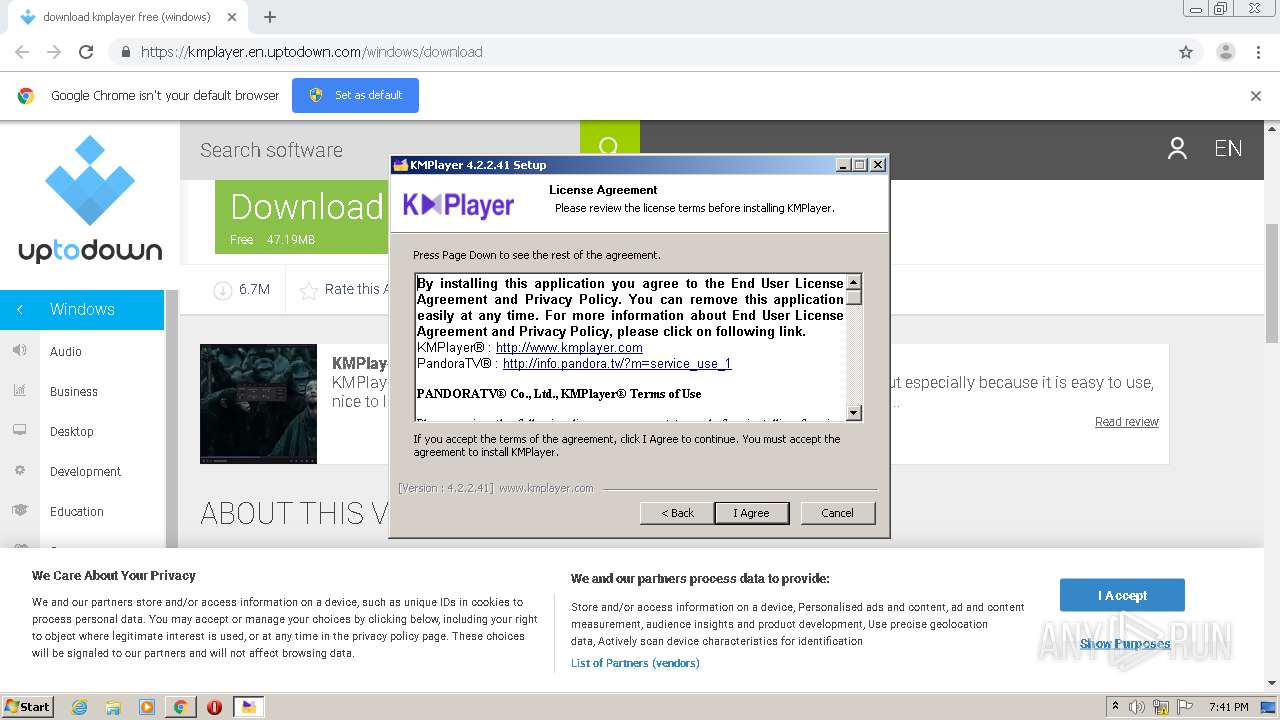
Task: Click the network tray icon
Action: tap(1160, 707)
